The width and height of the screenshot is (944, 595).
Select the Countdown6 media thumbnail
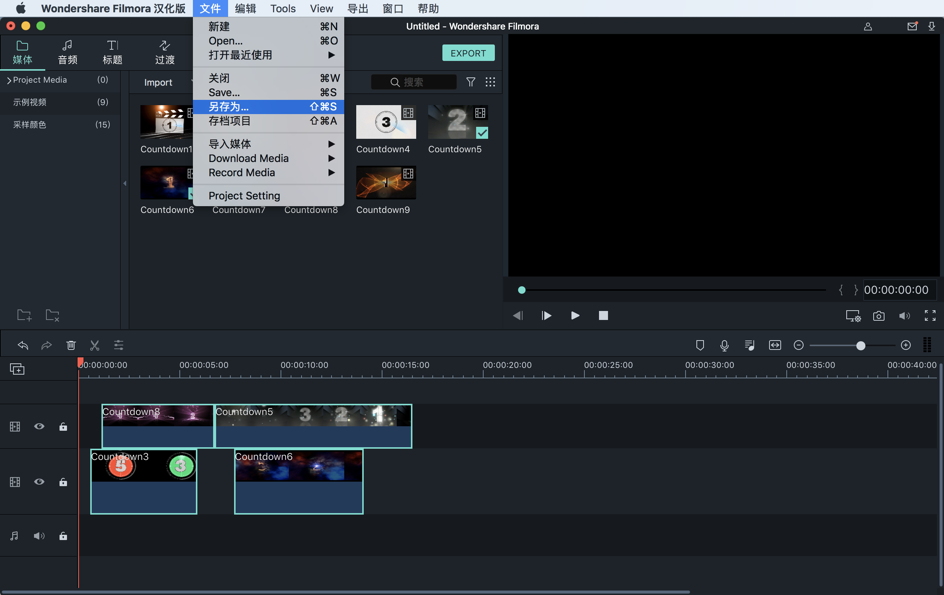click(167, 182)
